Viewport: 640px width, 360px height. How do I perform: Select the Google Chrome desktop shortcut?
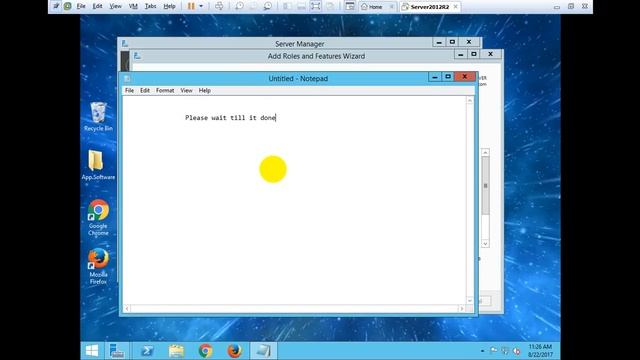click(98, 218)
